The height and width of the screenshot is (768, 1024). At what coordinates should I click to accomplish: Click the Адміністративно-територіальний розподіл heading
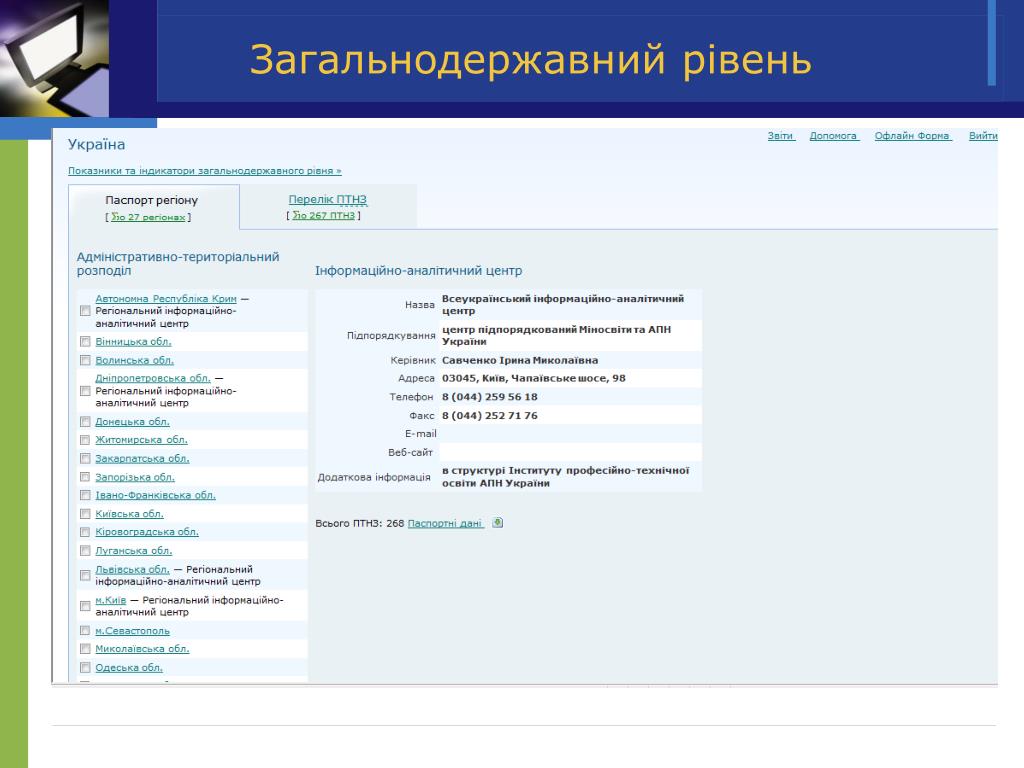point(178,263)
